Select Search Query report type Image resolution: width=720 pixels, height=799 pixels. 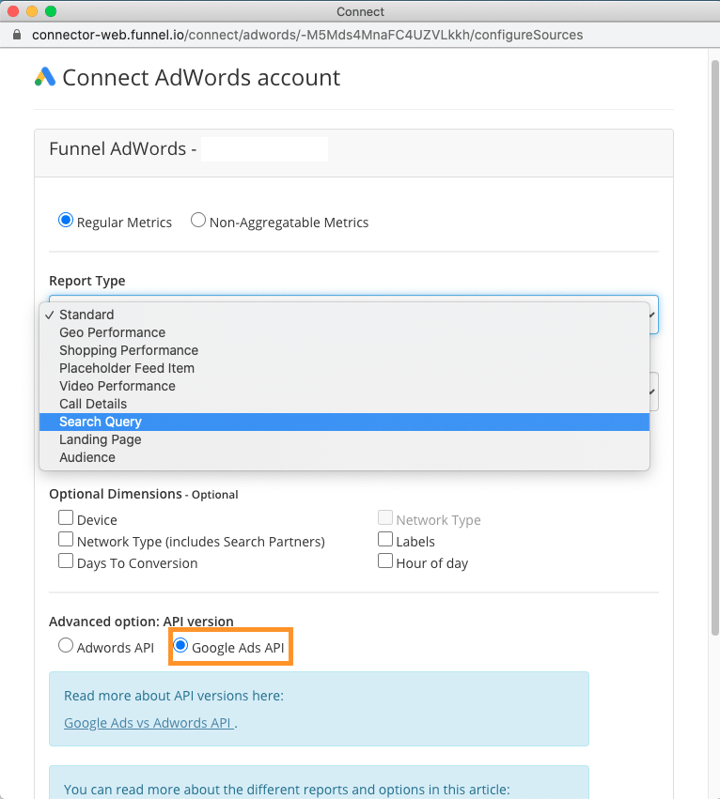click(344, 422)
